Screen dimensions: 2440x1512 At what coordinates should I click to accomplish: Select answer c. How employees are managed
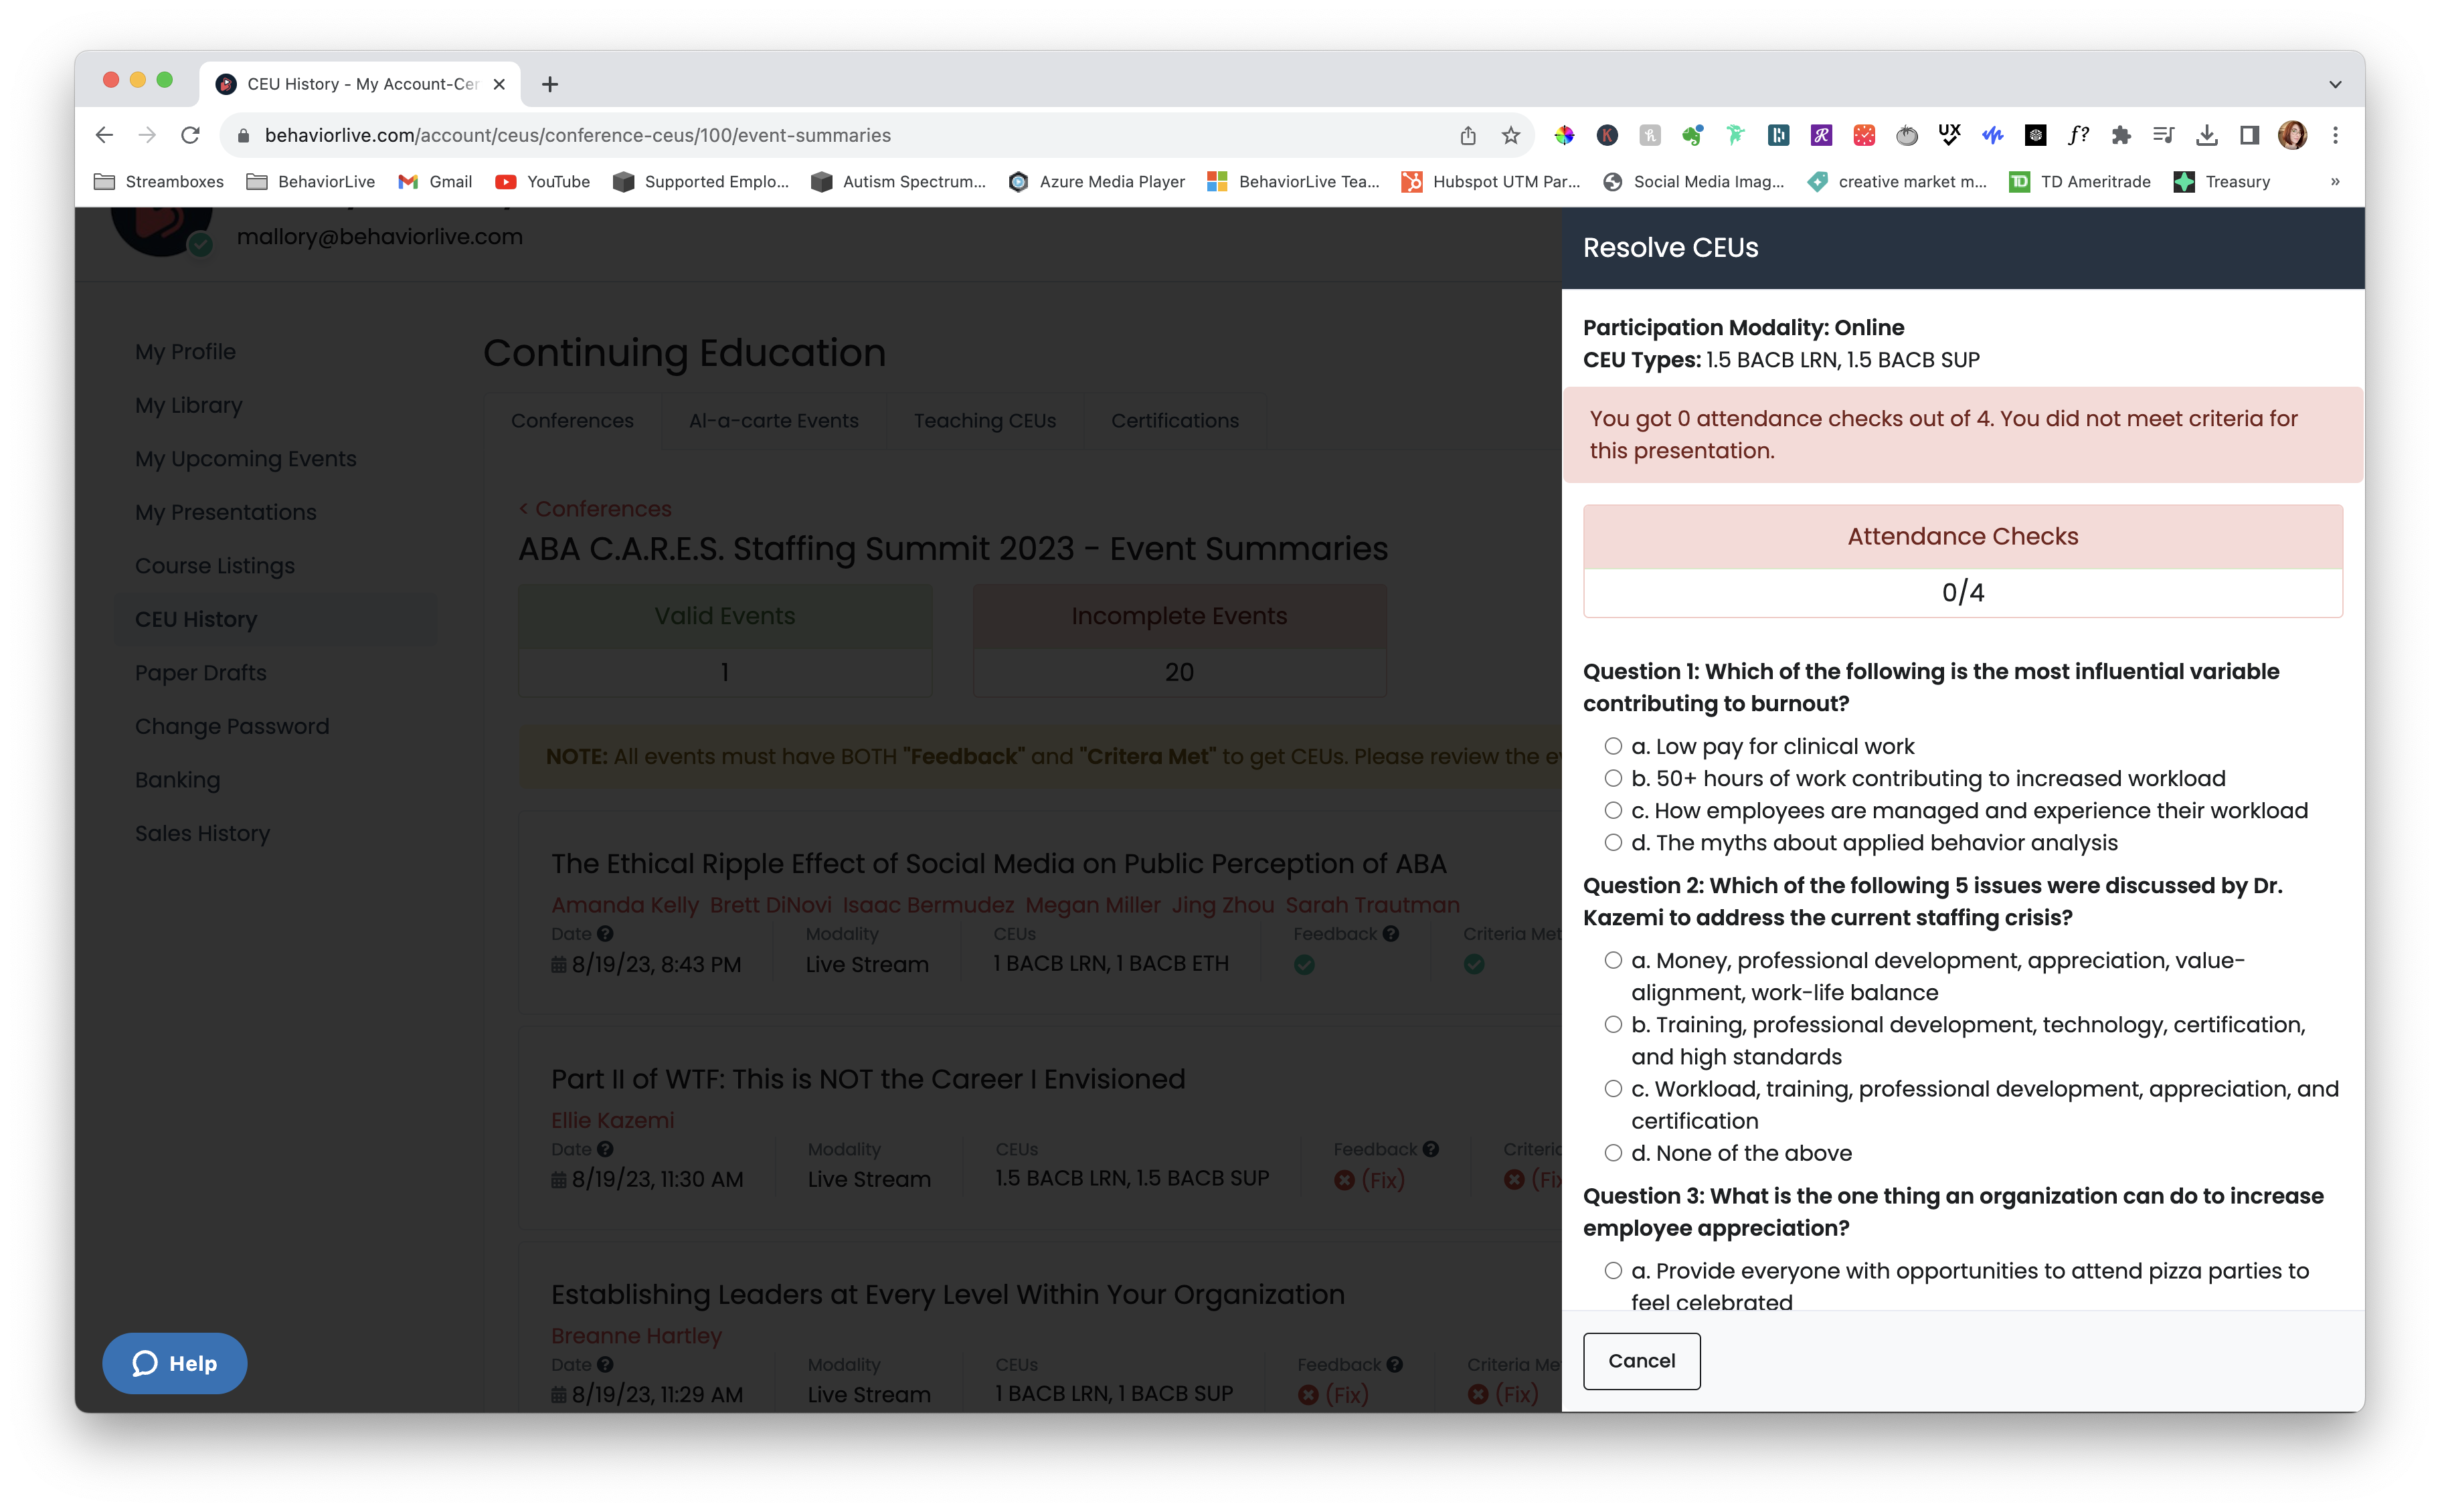[1613, 810]
